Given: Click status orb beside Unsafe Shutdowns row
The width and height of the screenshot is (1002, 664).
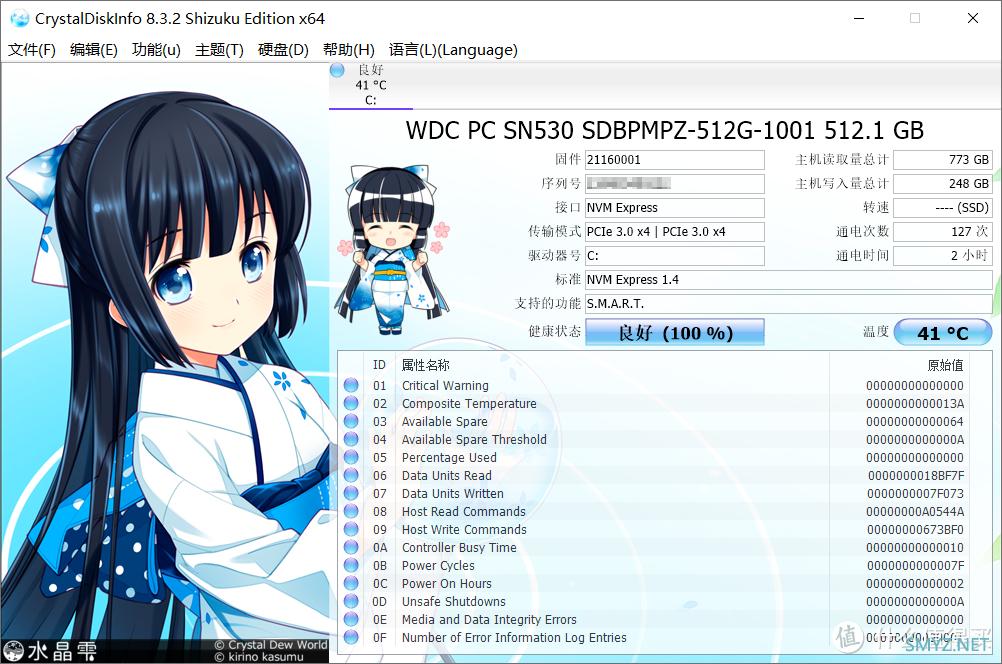Looking at the screenshot, I should [x=351, y=602].
